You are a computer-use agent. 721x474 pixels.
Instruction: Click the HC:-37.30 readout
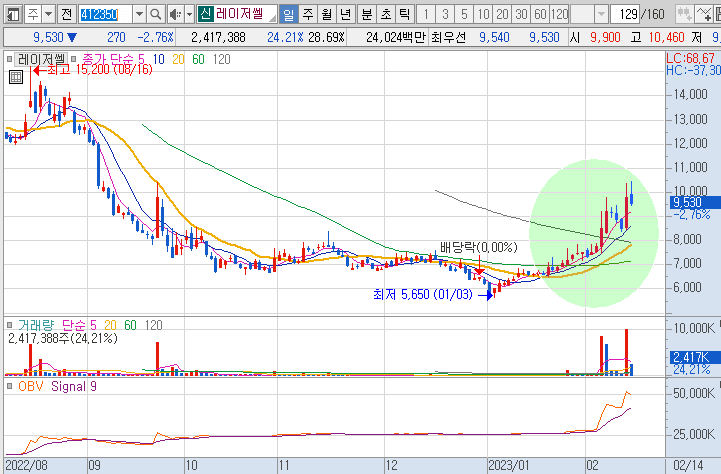tap(693, 70)
